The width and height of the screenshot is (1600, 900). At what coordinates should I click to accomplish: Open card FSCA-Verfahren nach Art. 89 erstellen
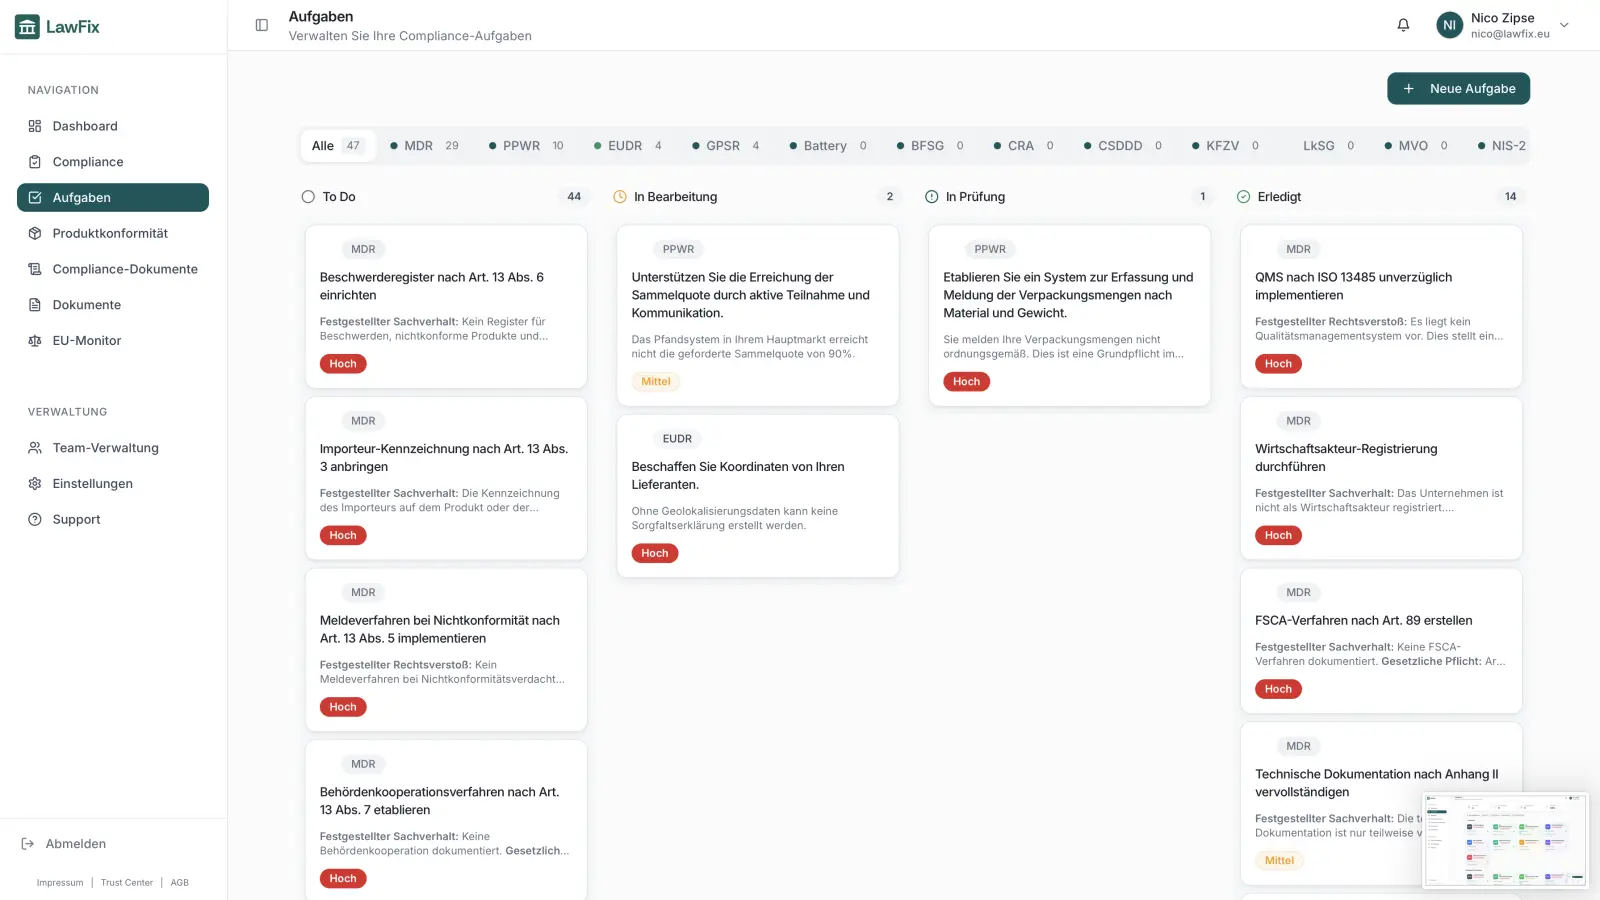1381,641
